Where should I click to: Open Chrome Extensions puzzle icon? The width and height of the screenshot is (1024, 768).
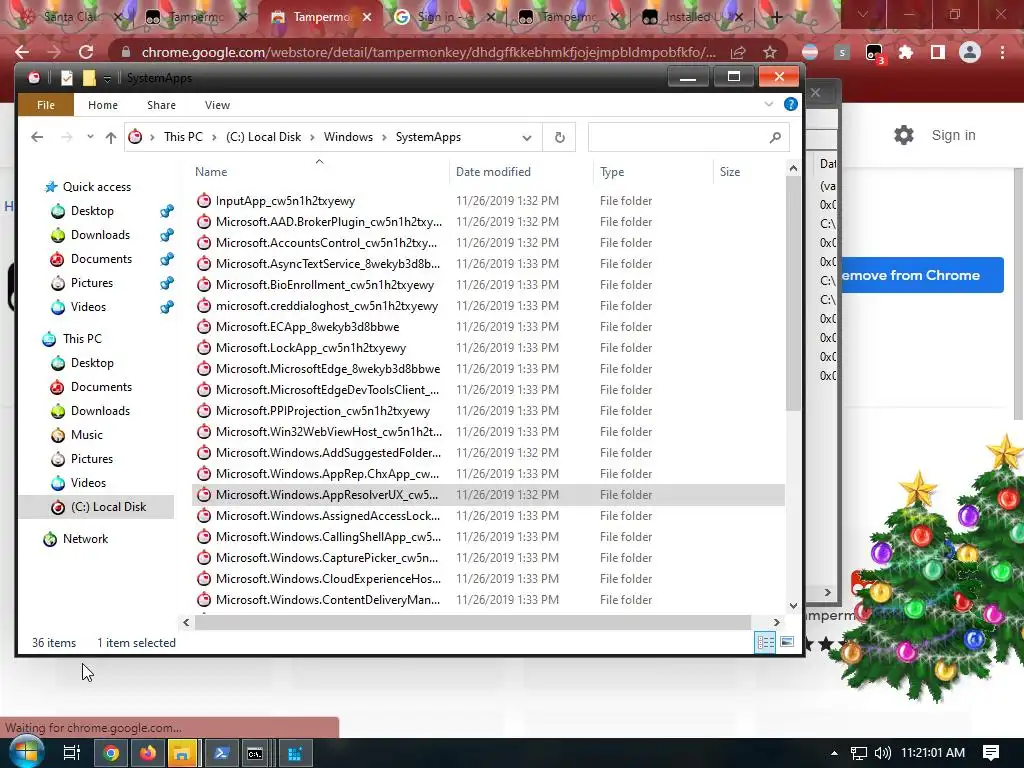[906, 52]
